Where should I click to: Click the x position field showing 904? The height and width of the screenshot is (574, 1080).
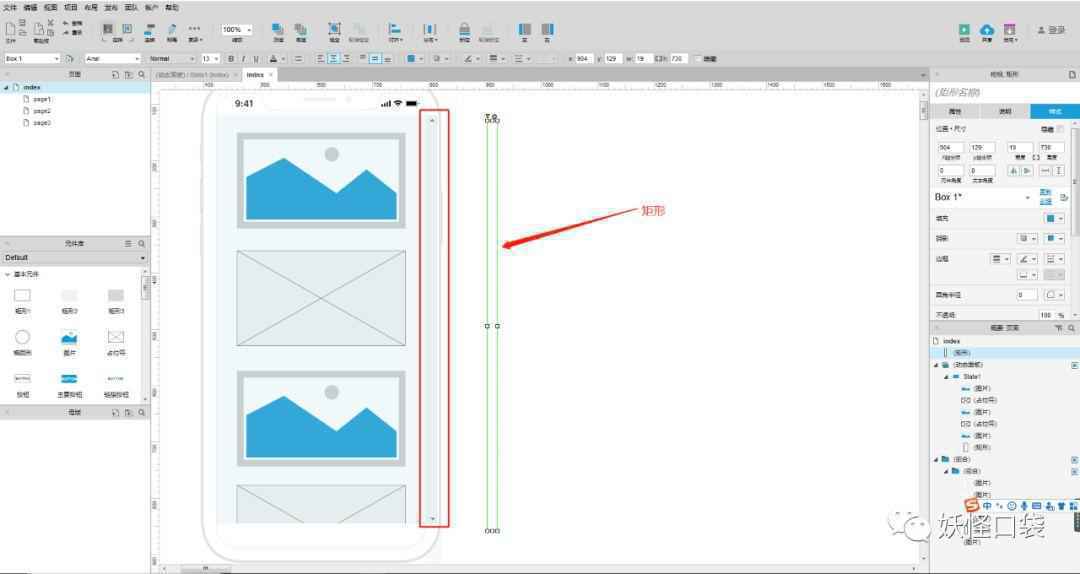[585, 59]
